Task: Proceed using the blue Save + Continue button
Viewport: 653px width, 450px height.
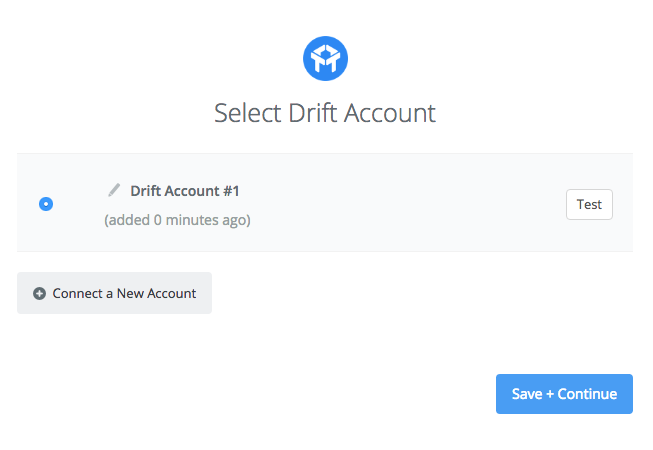Action: click(x=564, y=394)
